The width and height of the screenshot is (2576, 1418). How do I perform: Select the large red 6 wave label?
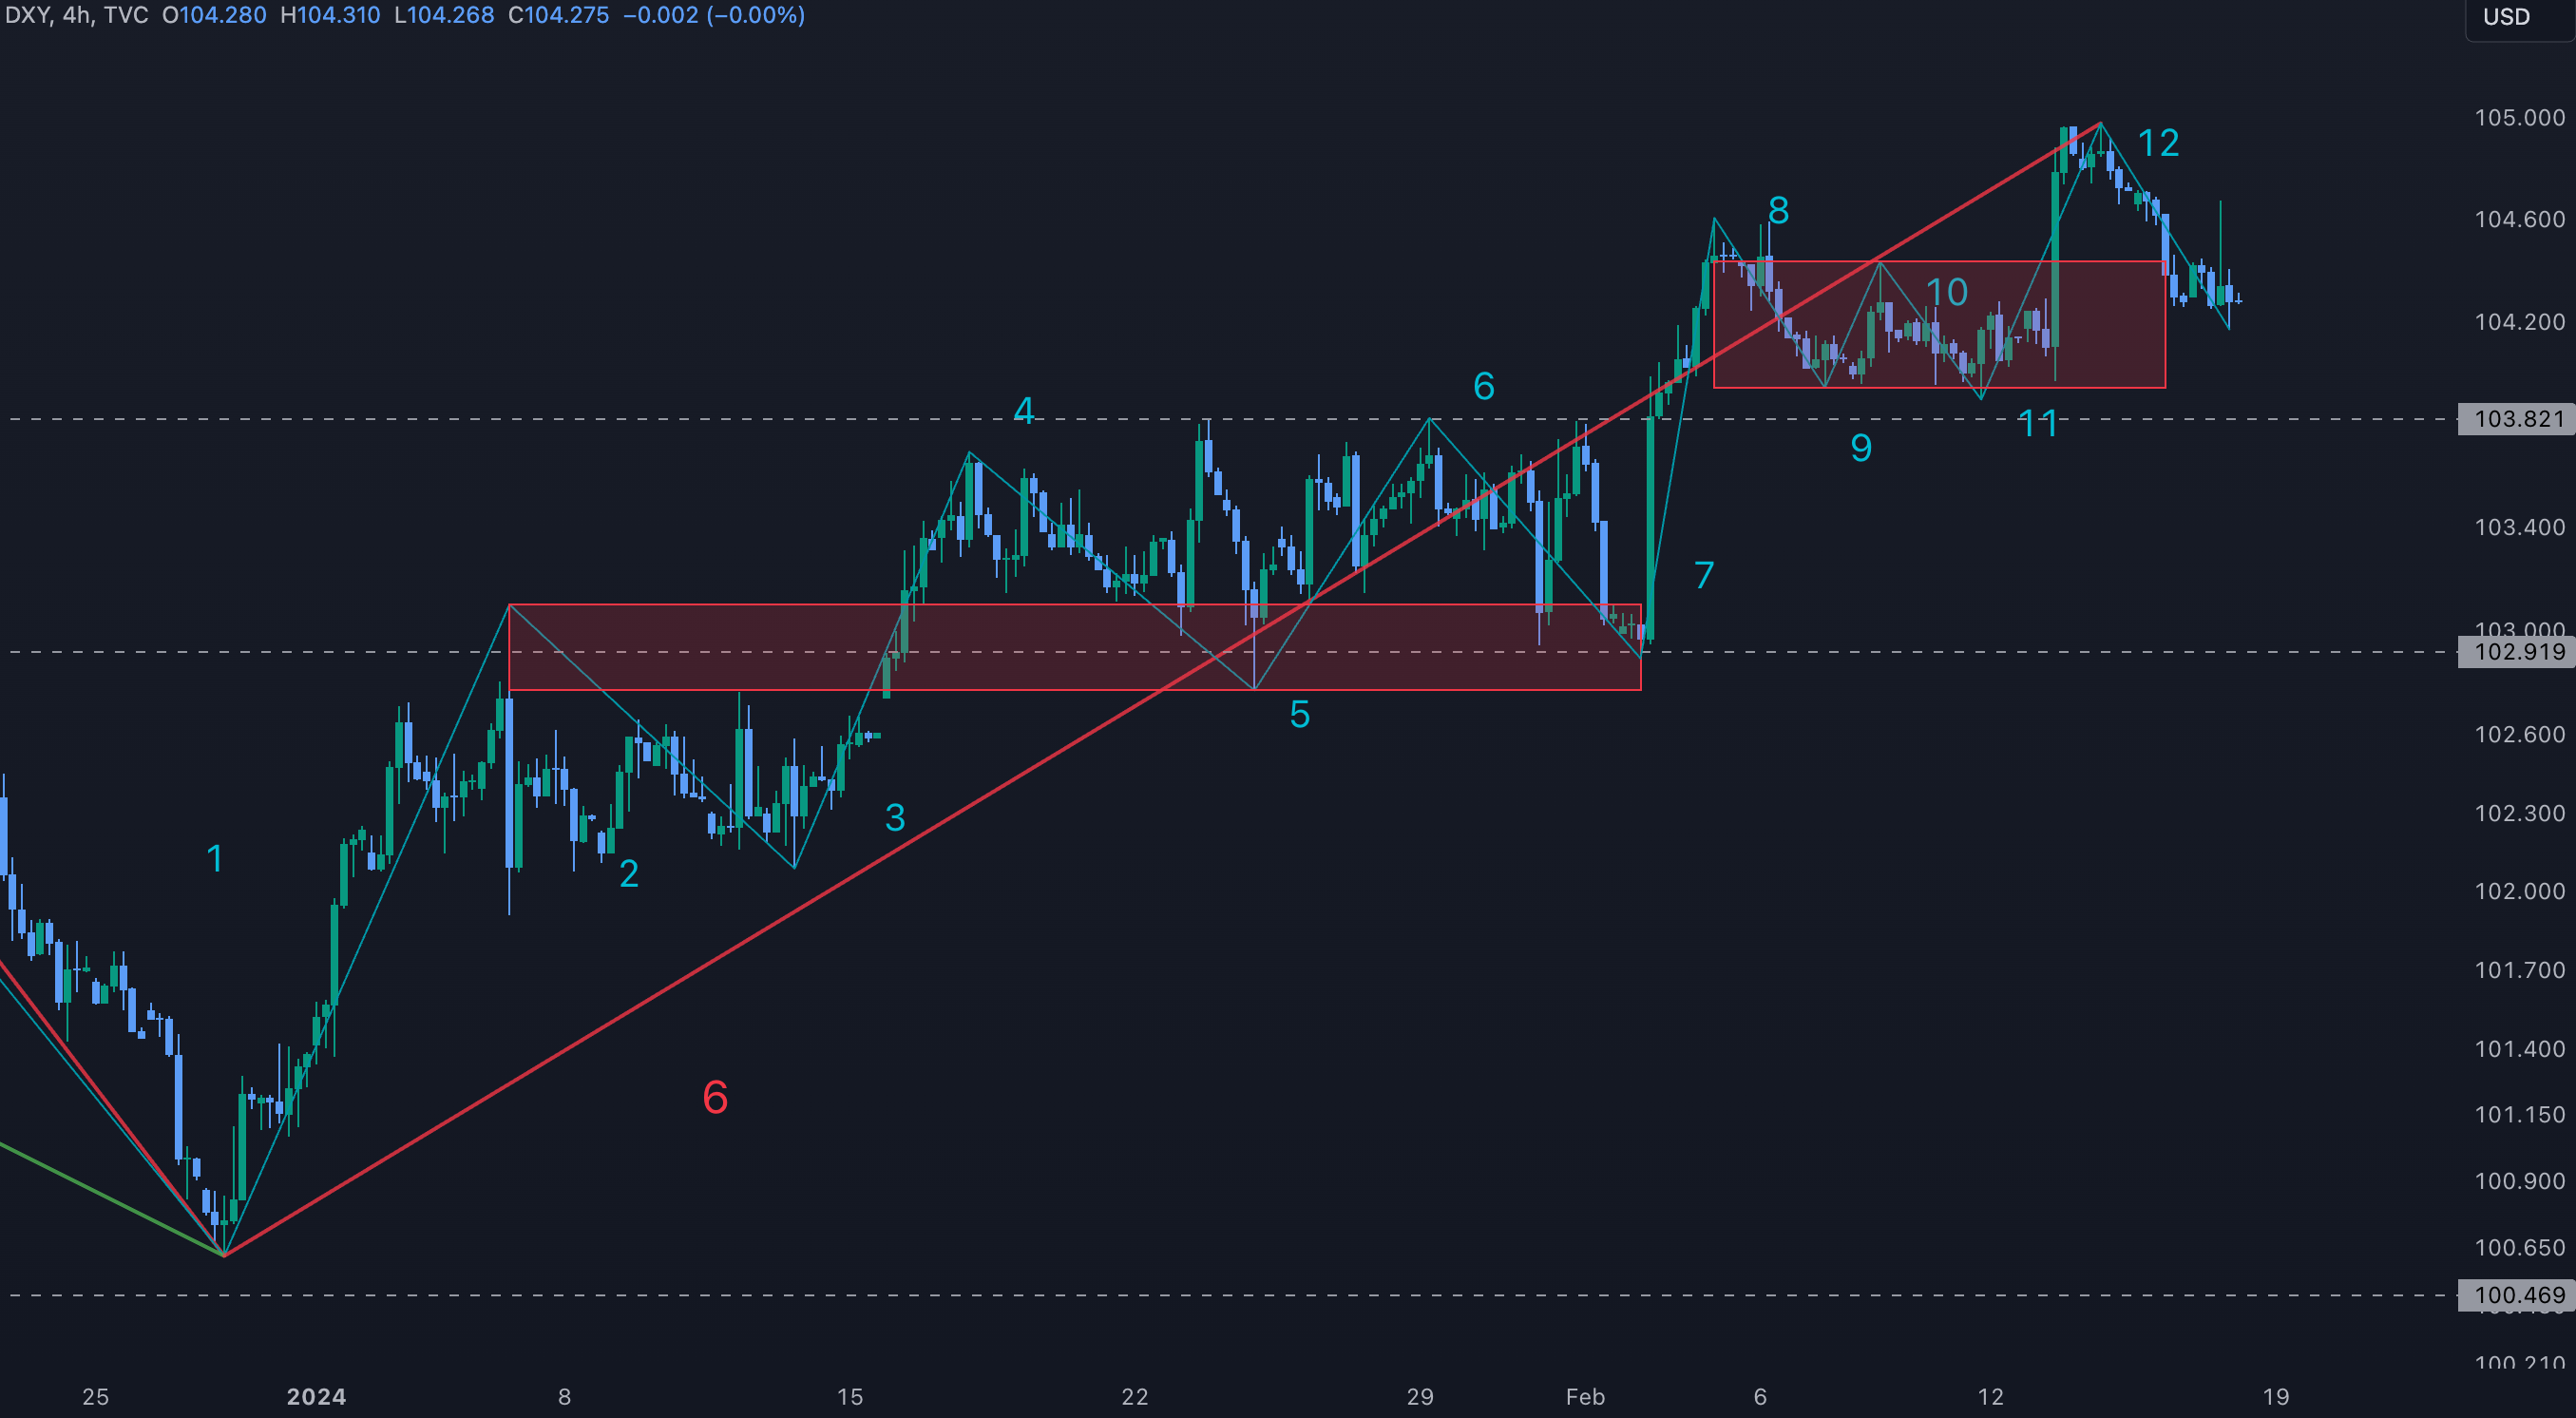715,1098
